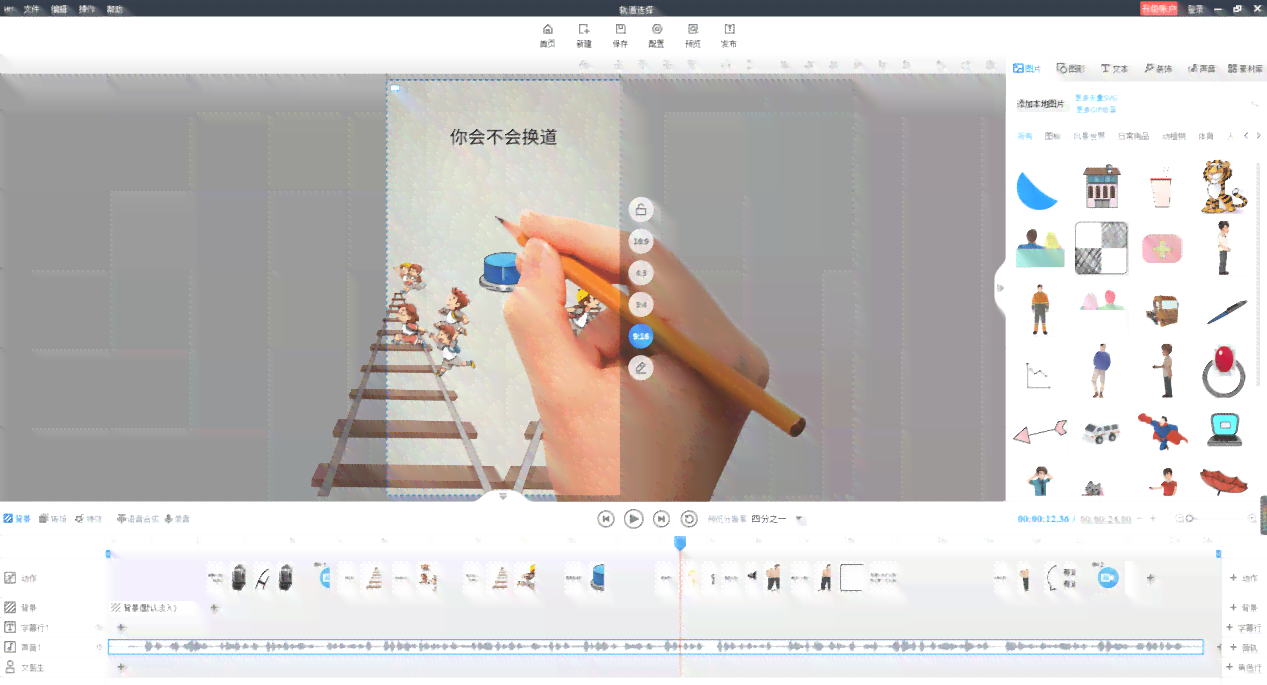Image resolution: width=1267 pixels, height=685 pixels.
Task: Select the 4:3 aspect ratio
Action: (x=641, y=273)
